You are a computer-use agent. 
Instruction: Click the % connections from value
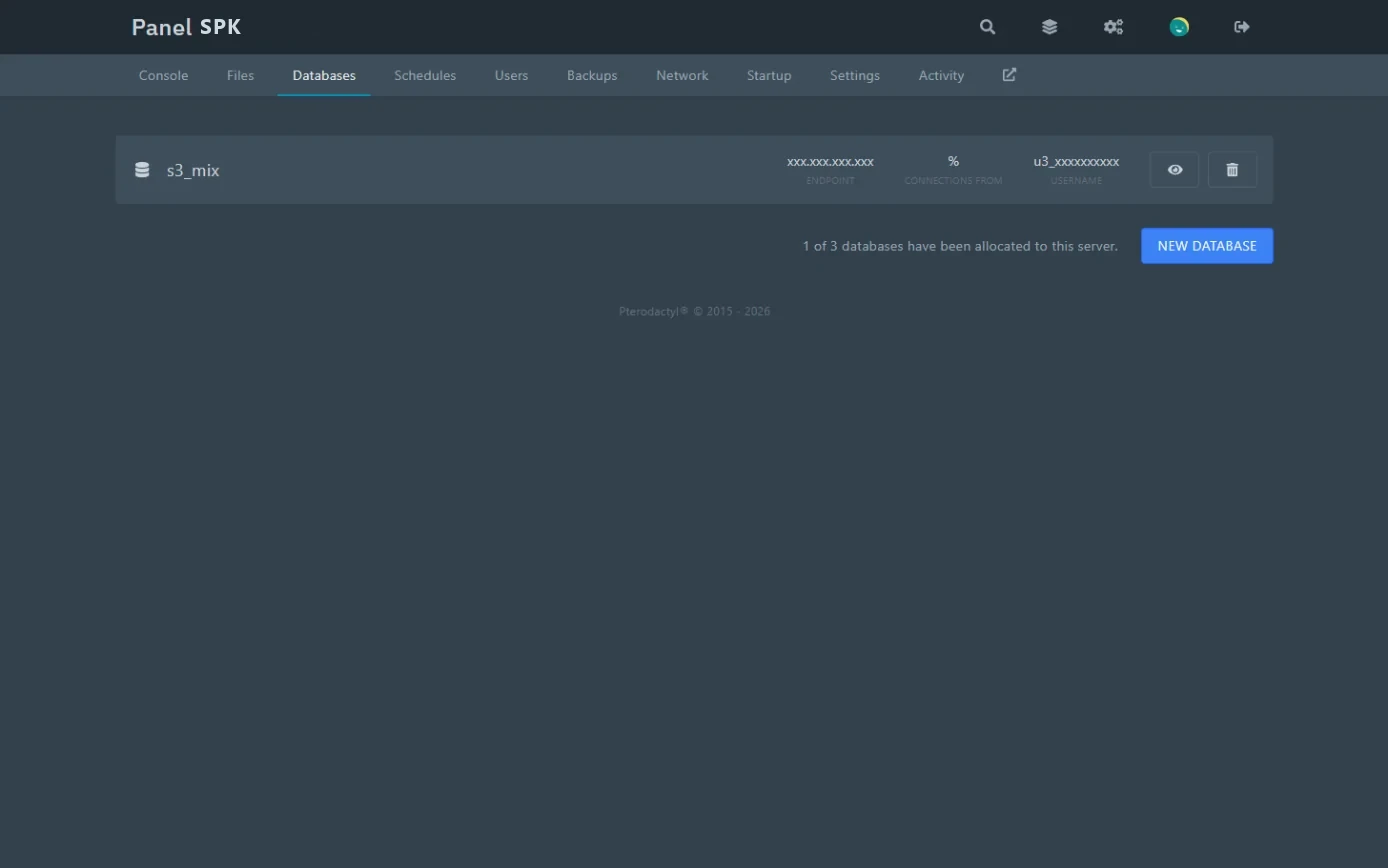click(953, 161)
